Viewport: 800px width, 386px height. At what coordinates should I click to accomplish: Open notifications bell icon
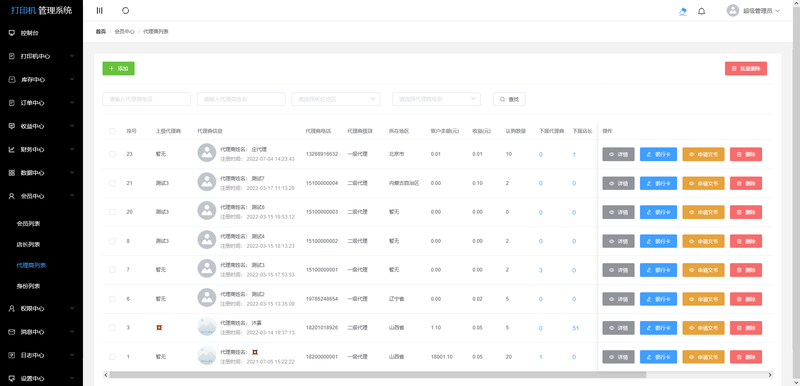point(702,11)
